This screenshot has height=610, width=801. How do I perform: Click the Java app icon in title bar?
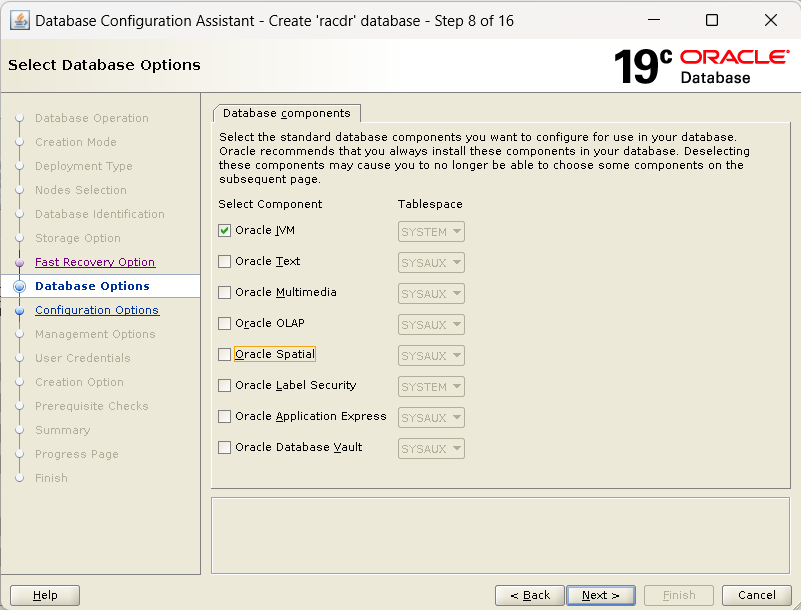[19, 20]
